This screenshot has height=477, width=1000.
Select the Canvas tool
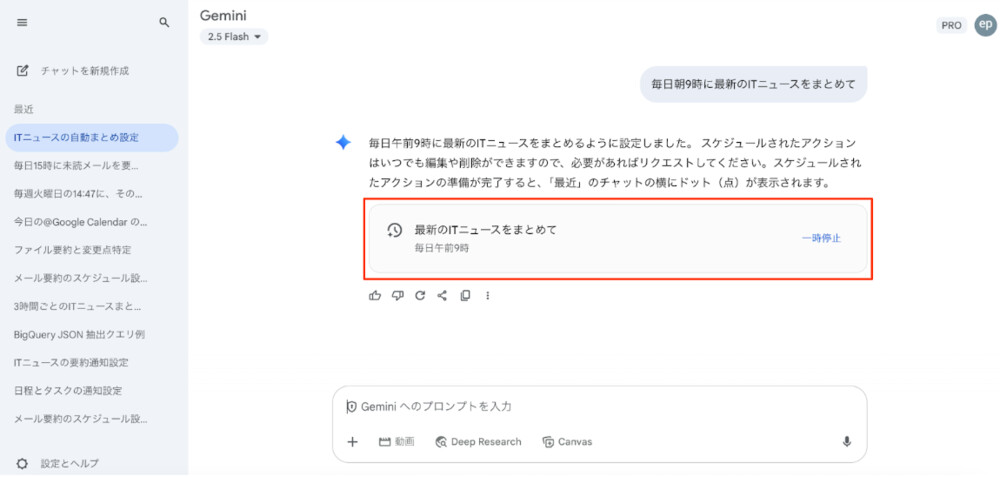[x=567, y=442]
